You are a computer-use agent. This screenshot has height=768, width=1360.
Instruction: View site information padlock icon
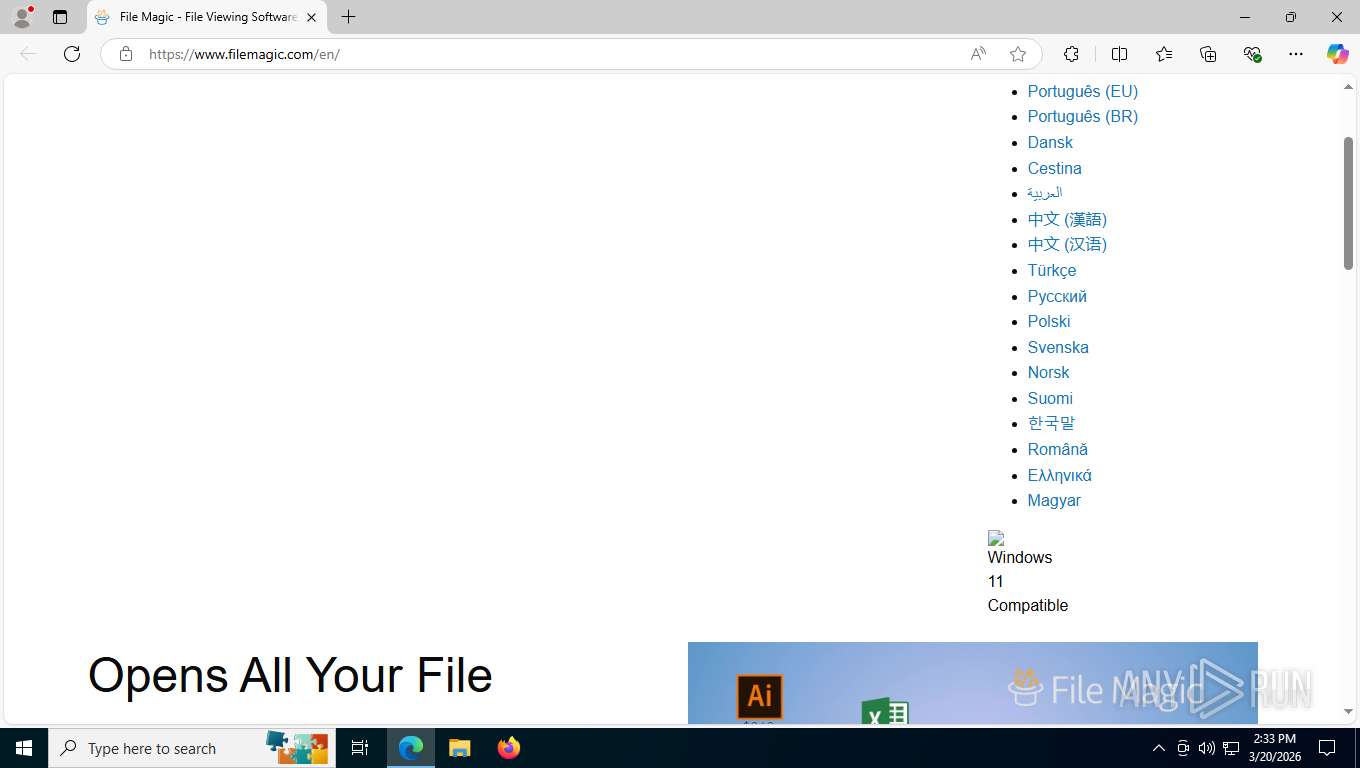[126, 54]
